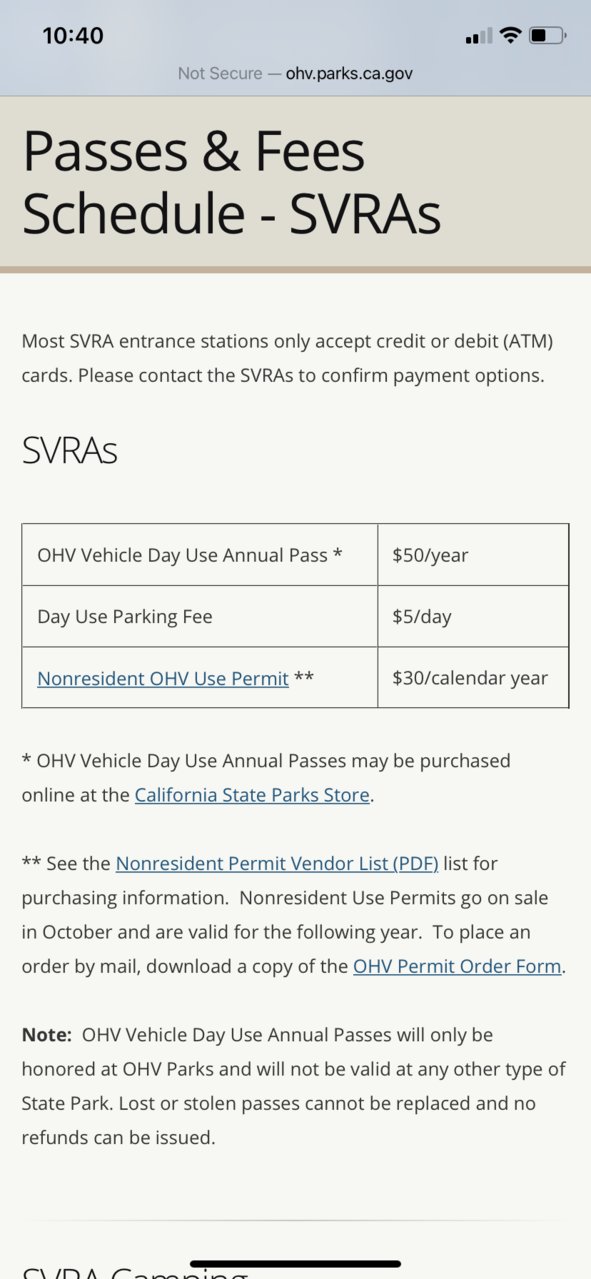Tap the ohv.parks.ca.gov address bar
Screen dimensions: 591x1279
click(295, 73)
